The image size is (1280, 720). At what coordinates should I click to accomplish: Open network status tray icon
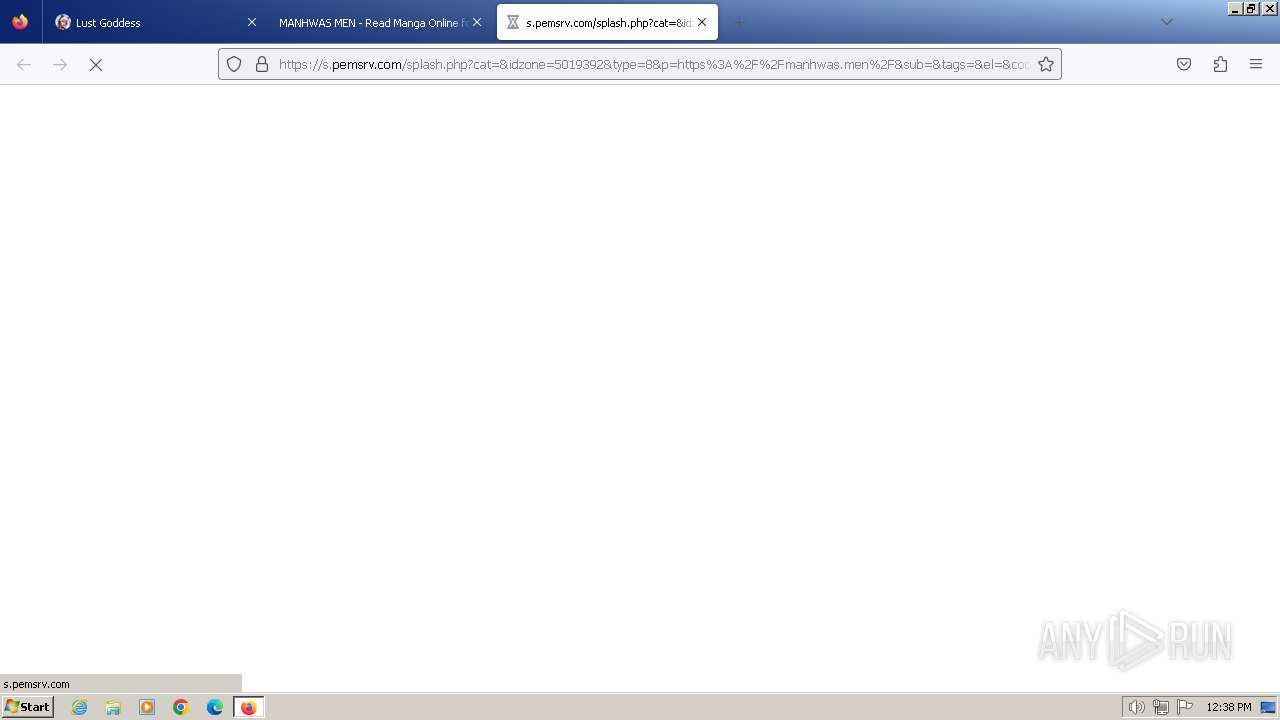point(1160,707)
